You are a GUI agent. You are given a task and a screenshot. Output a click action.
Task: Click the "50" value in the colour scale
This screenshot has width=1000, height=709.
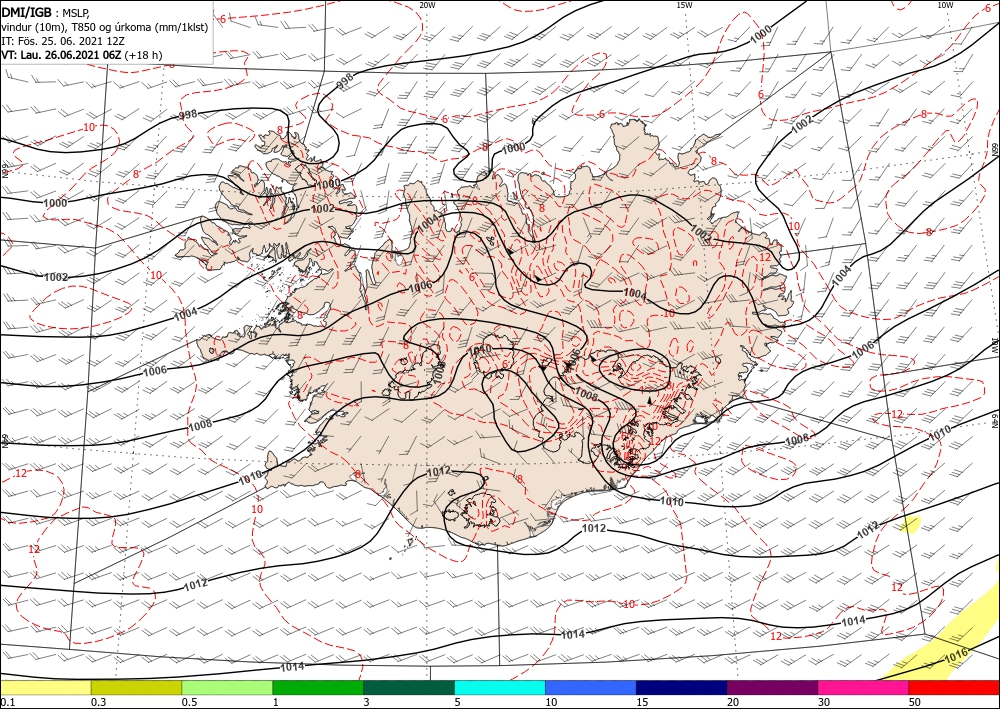tap(913, 703)
